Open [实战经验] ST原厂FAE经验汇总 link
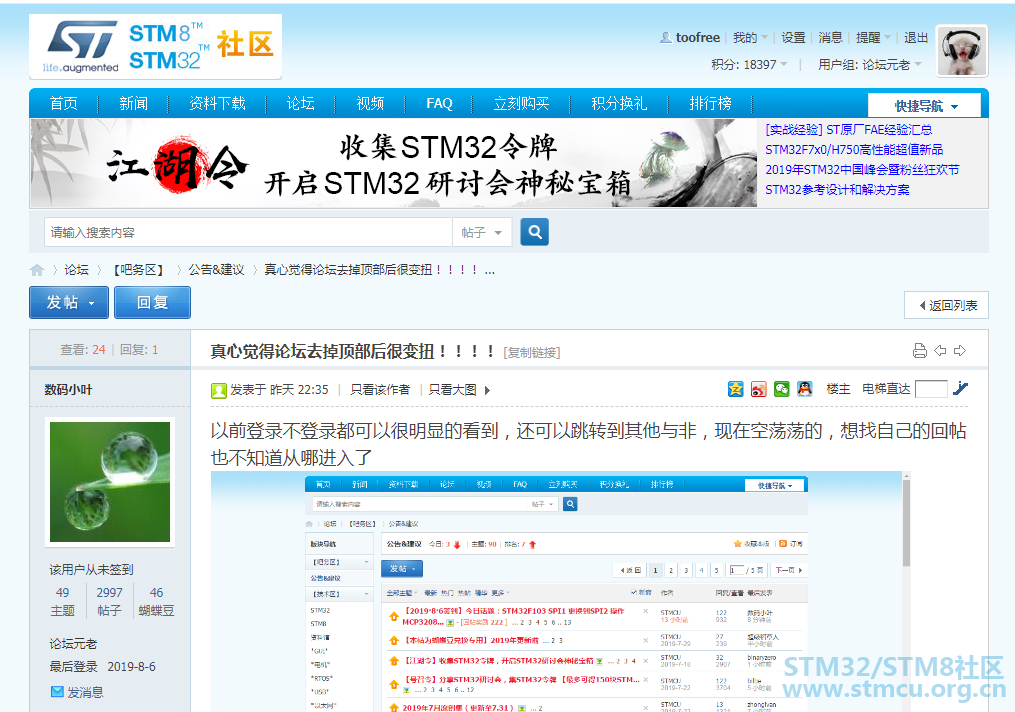This screenshot has height=712, width=1015. pos(849,129)
